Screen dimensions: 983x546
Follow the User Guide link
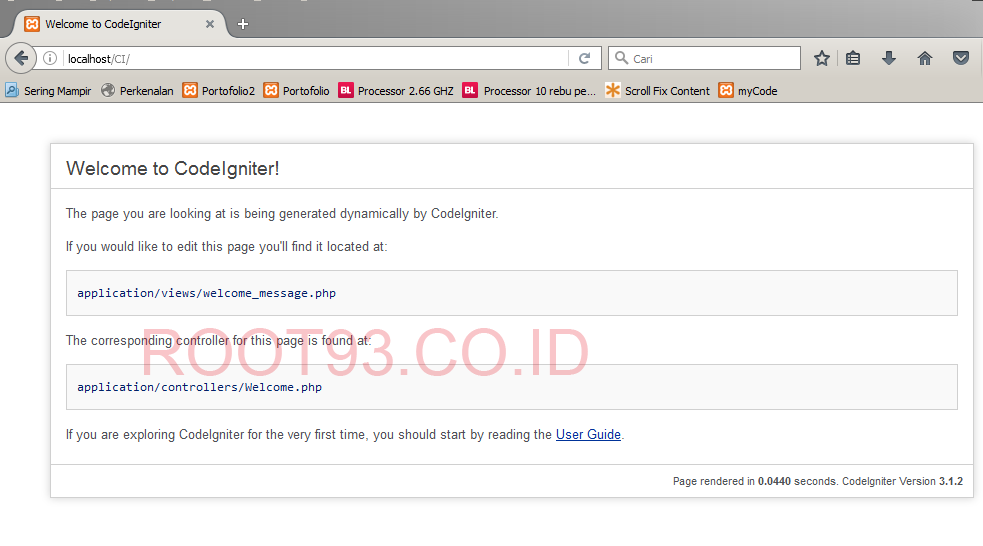point(588,434)
